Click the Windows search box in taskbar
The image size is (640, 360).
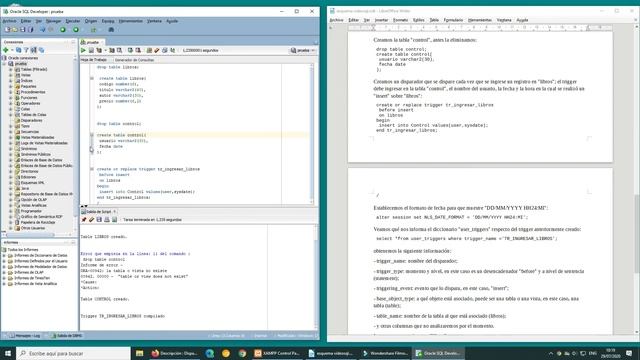(x=73, y=353)
